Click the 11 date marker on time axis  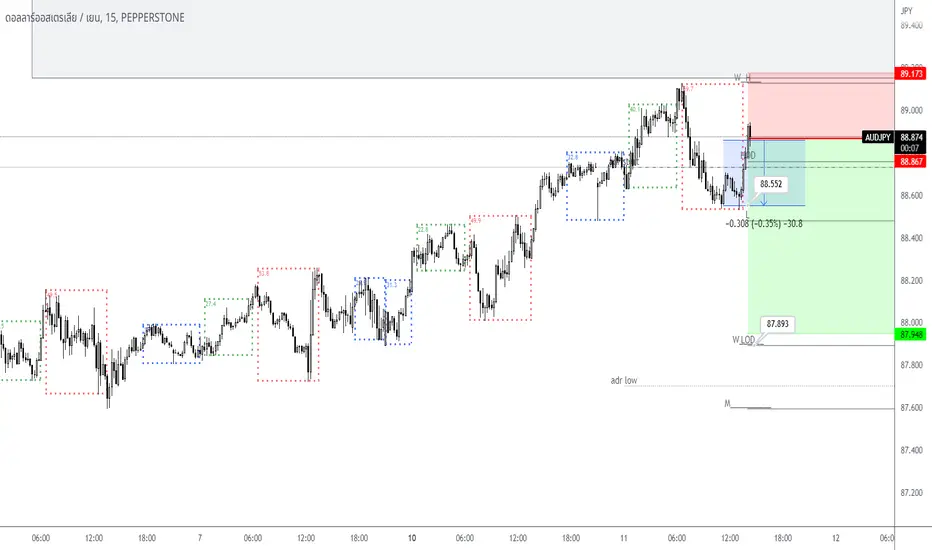[x=624, y=538]
